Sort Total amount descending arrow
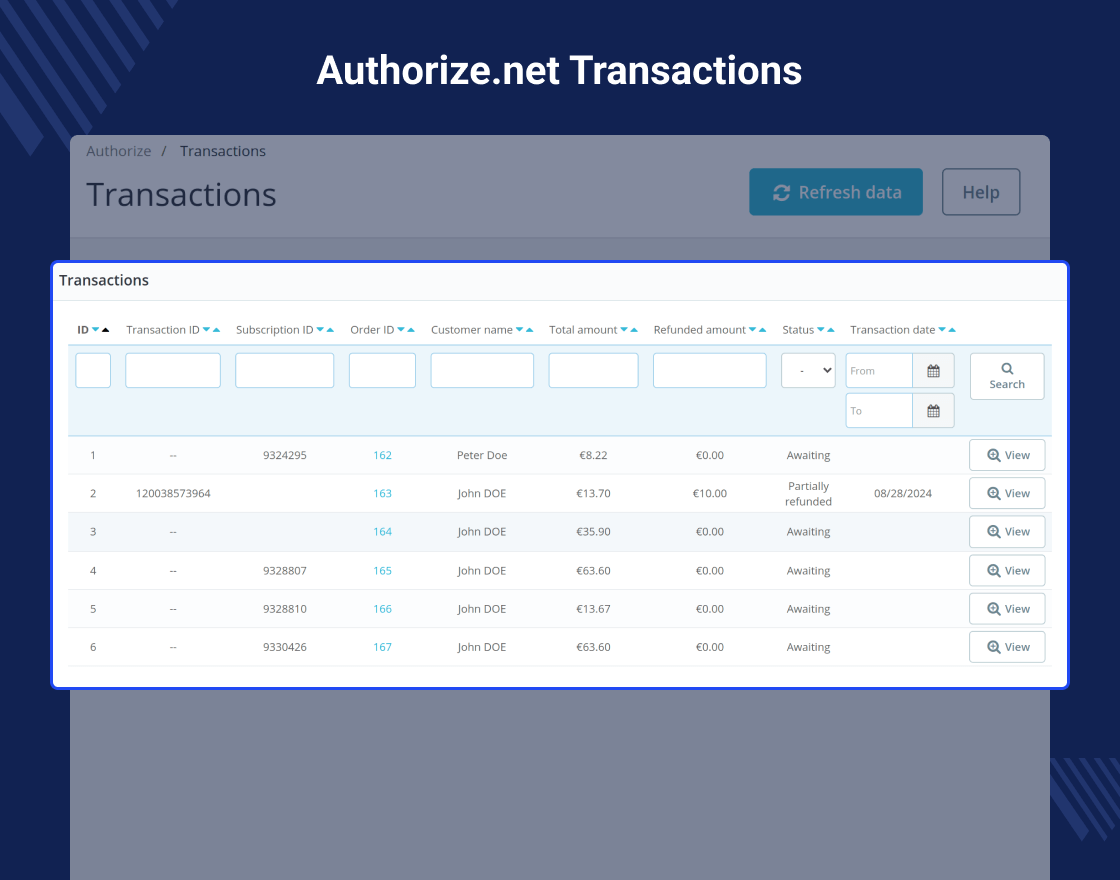The height and width of the screenshot is (880, 1120). (x=624, y=330)
